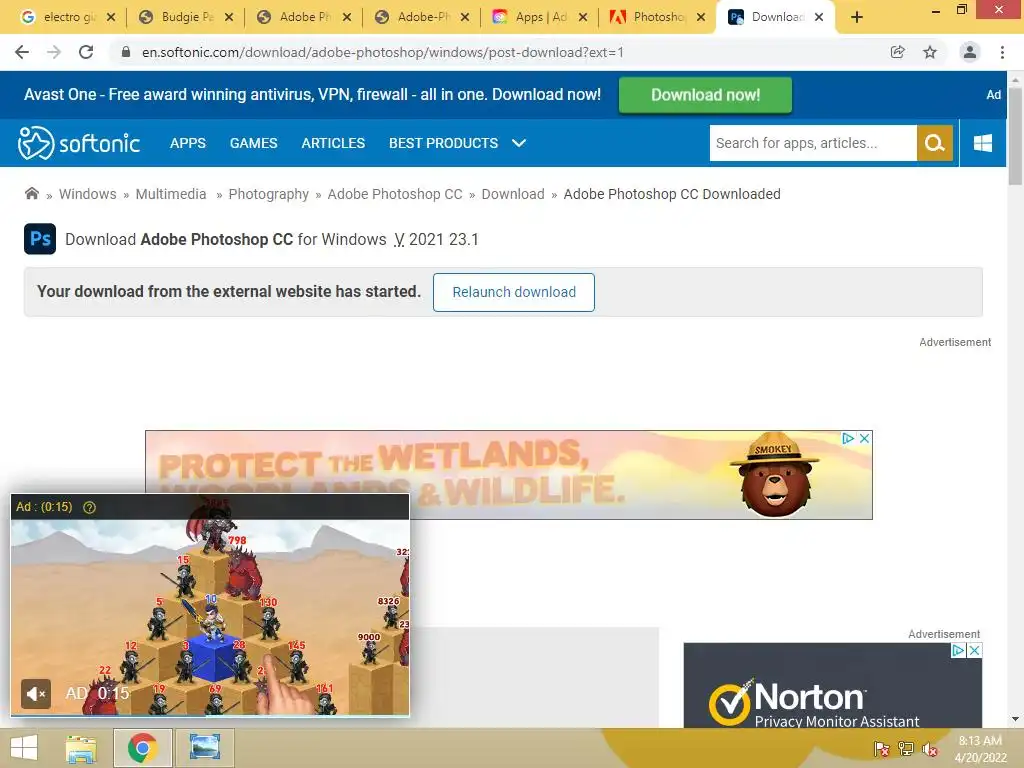
Task: Open the APPS menu
Action: point(188,143)
